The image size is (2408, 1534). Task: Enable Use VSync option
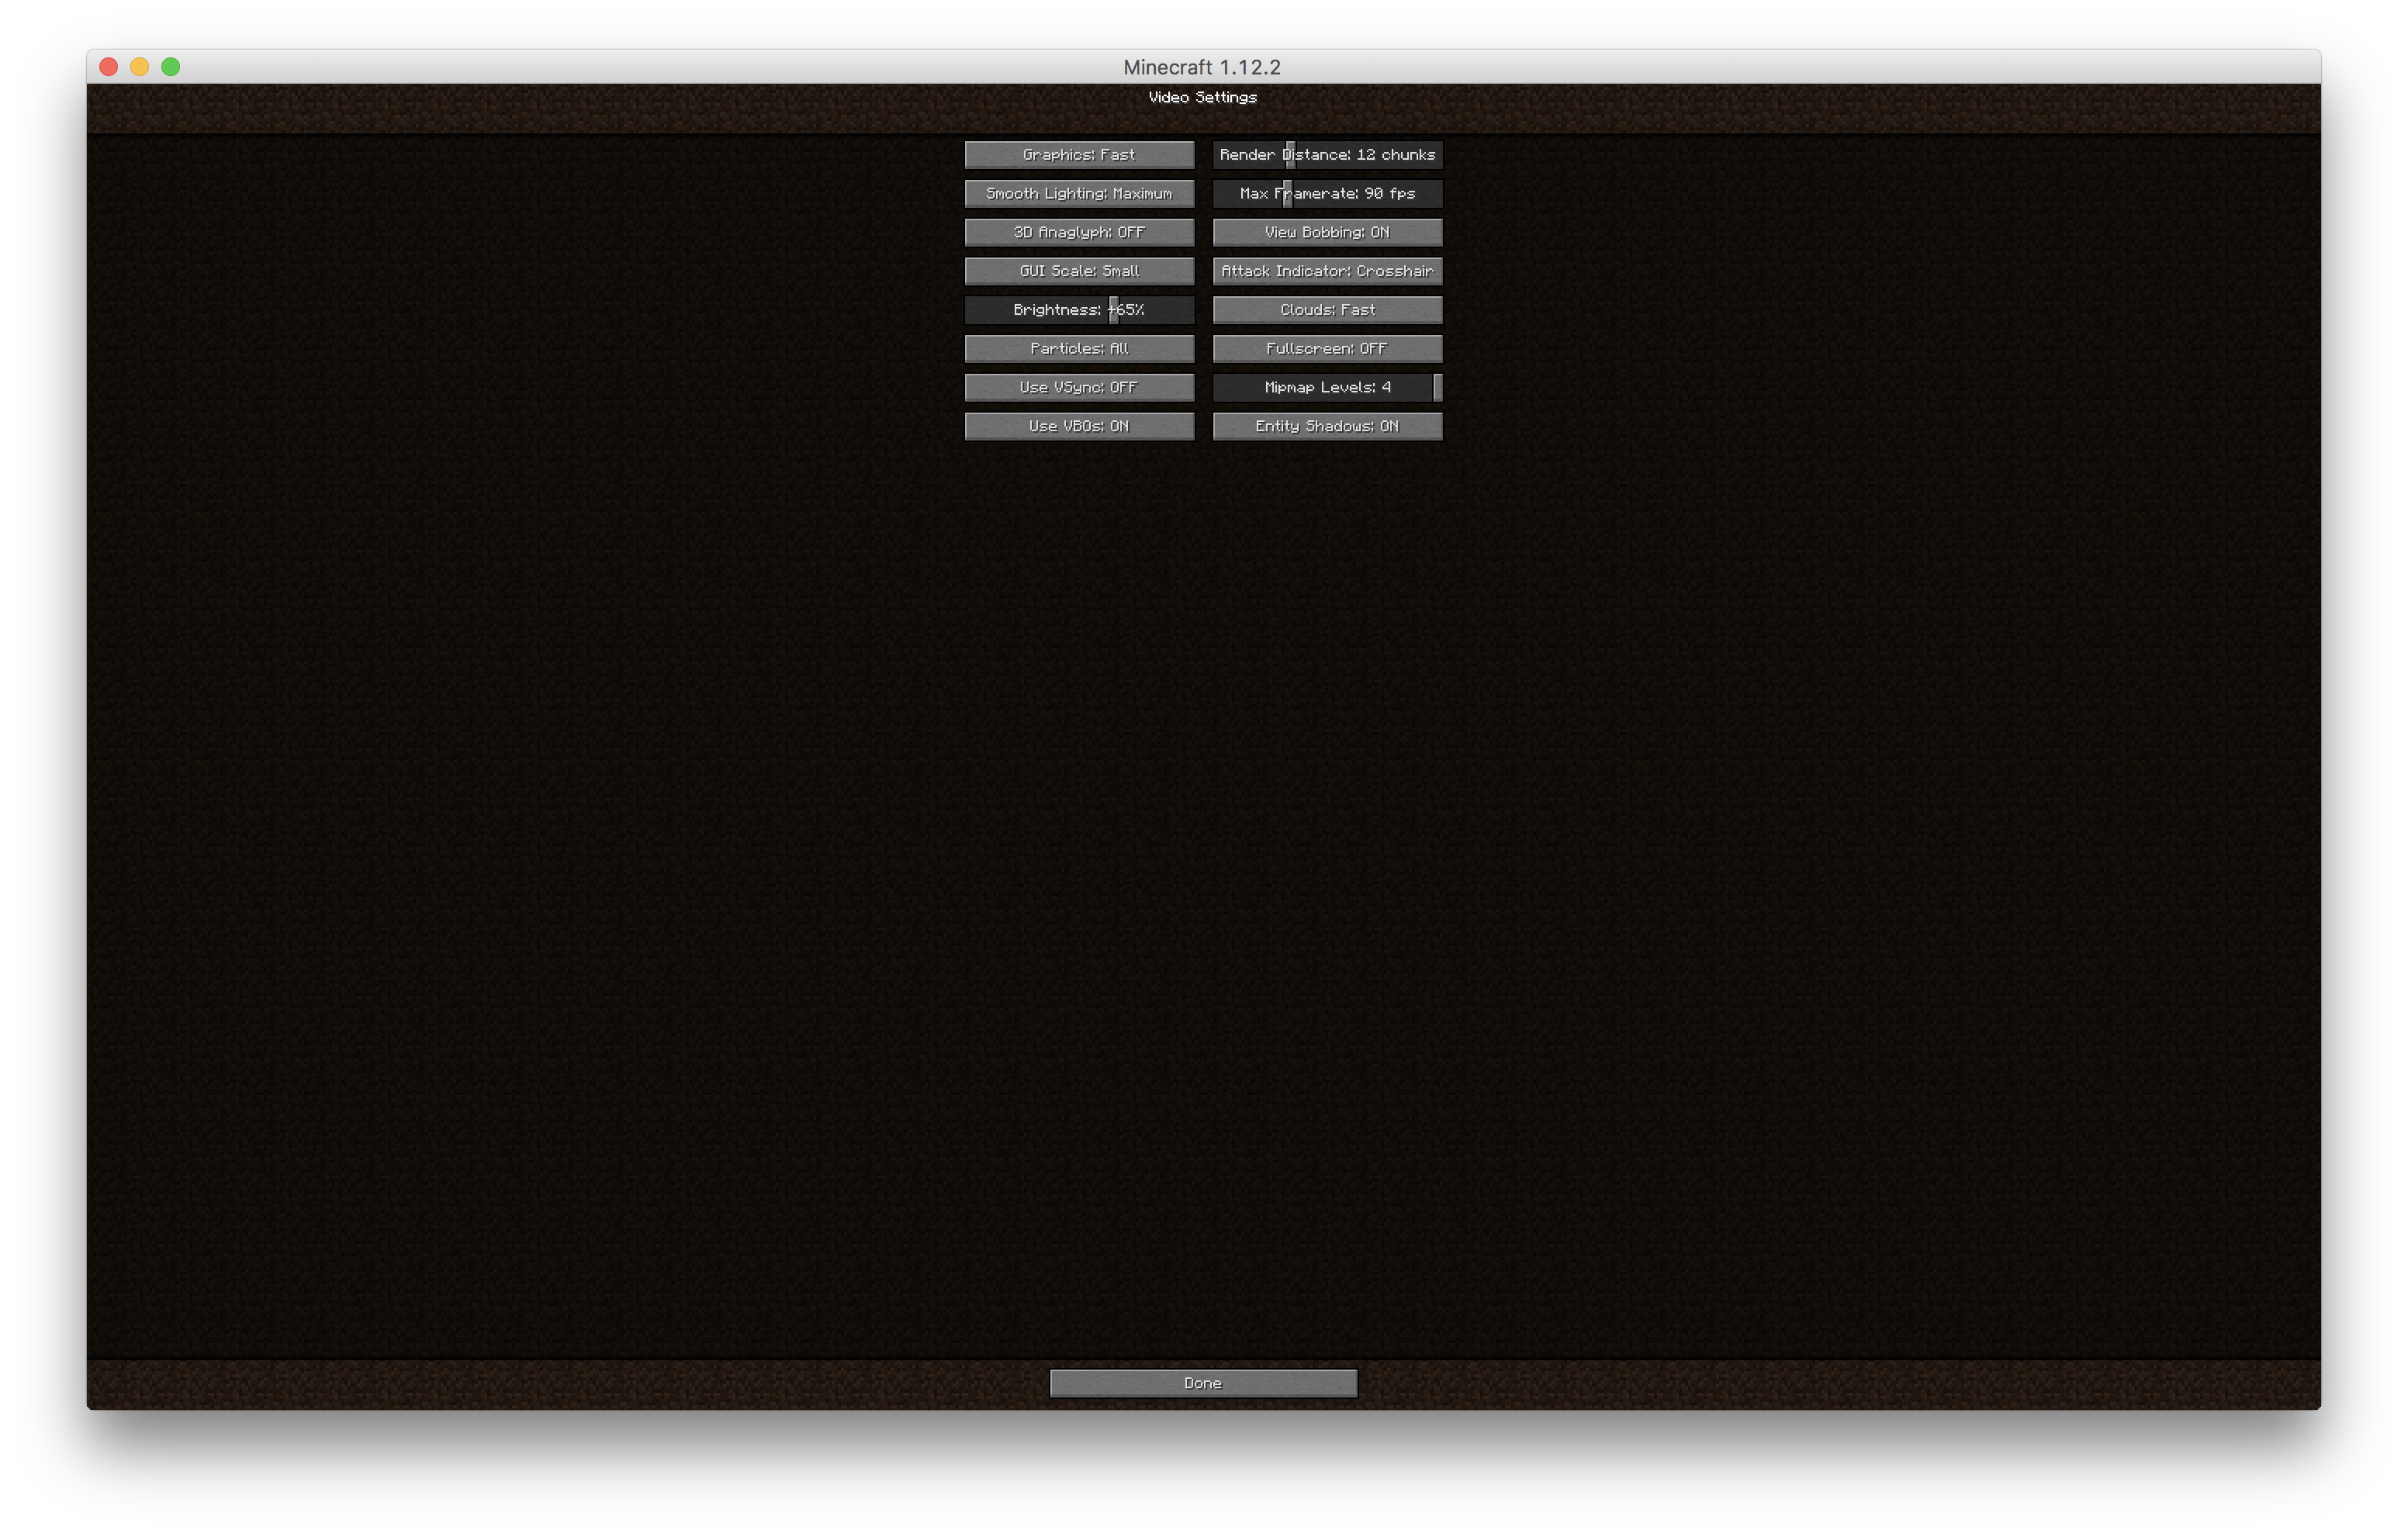click(x=1078, y=387)
